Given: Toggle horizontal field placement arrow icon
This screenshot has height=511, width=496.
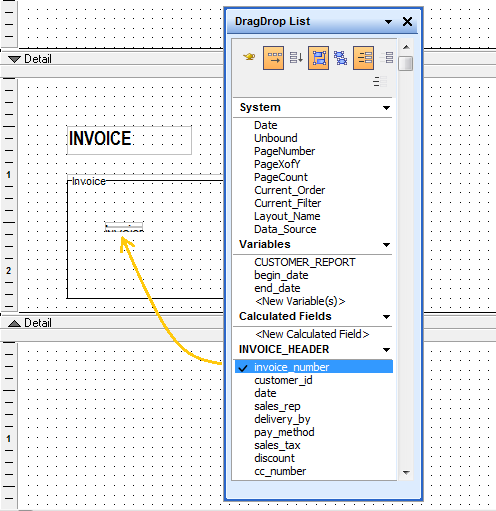Looking at the screenshot, I should [x=273, y=58].
